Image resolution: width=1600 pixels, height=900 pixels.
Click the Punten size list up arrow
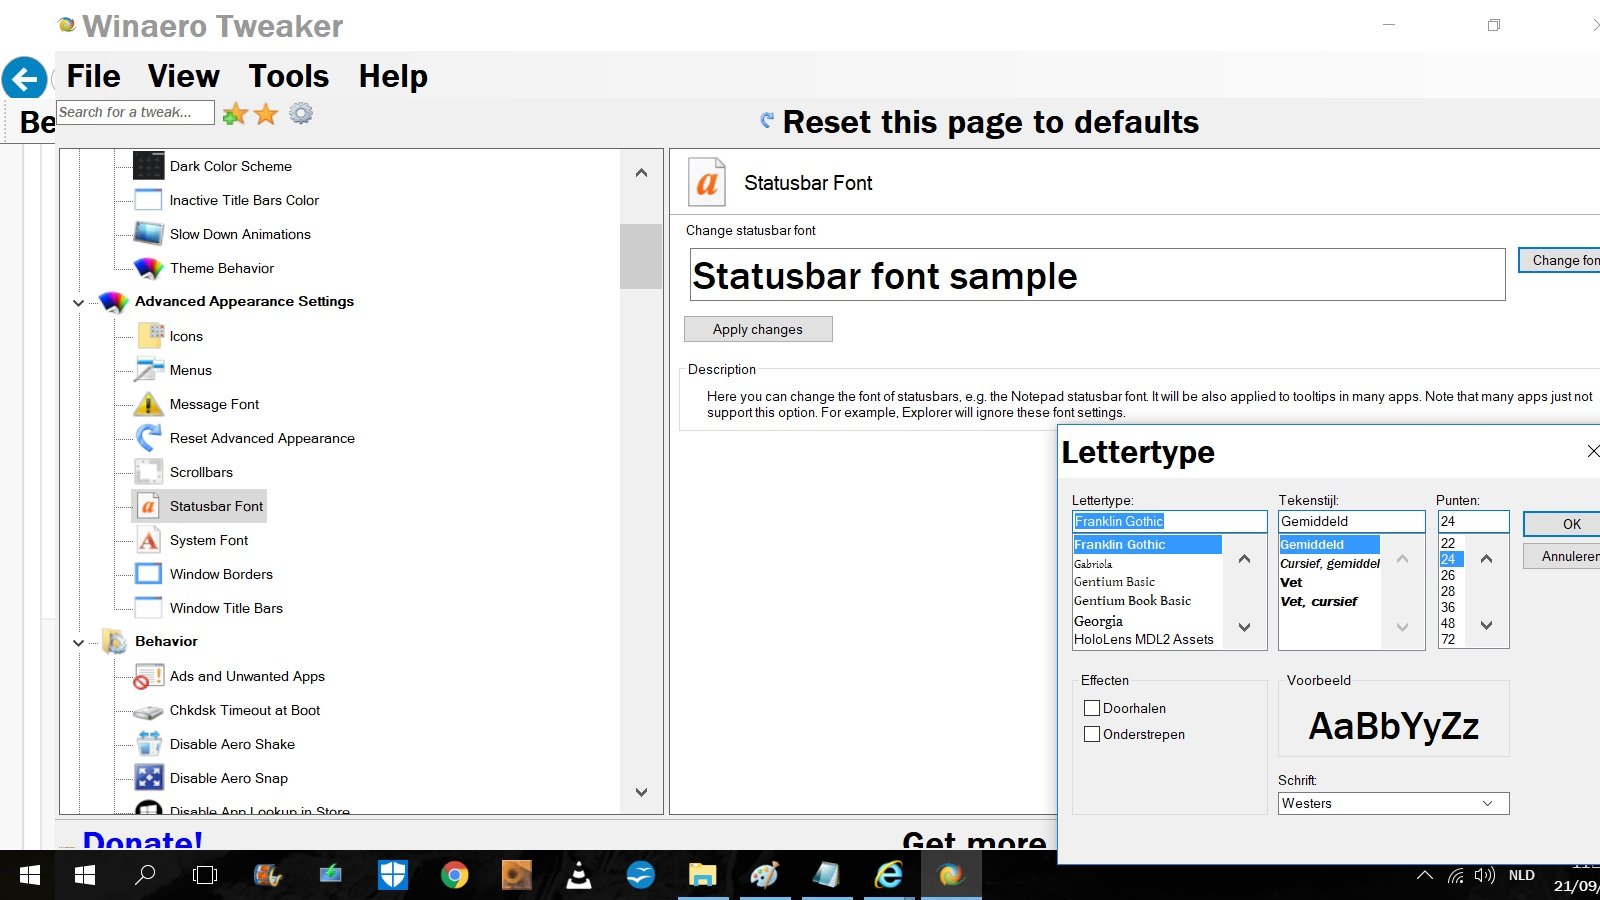[1487, 559]
